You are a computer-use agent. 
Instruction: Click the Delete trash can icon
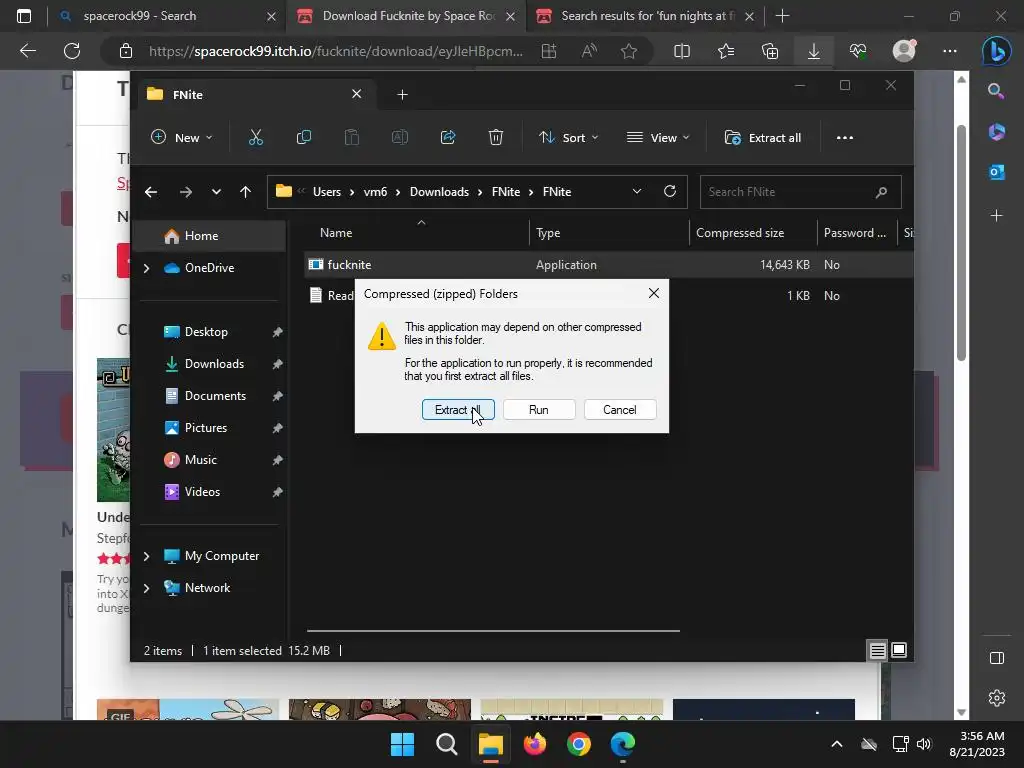pyautogui.click(x=496, y=138)
